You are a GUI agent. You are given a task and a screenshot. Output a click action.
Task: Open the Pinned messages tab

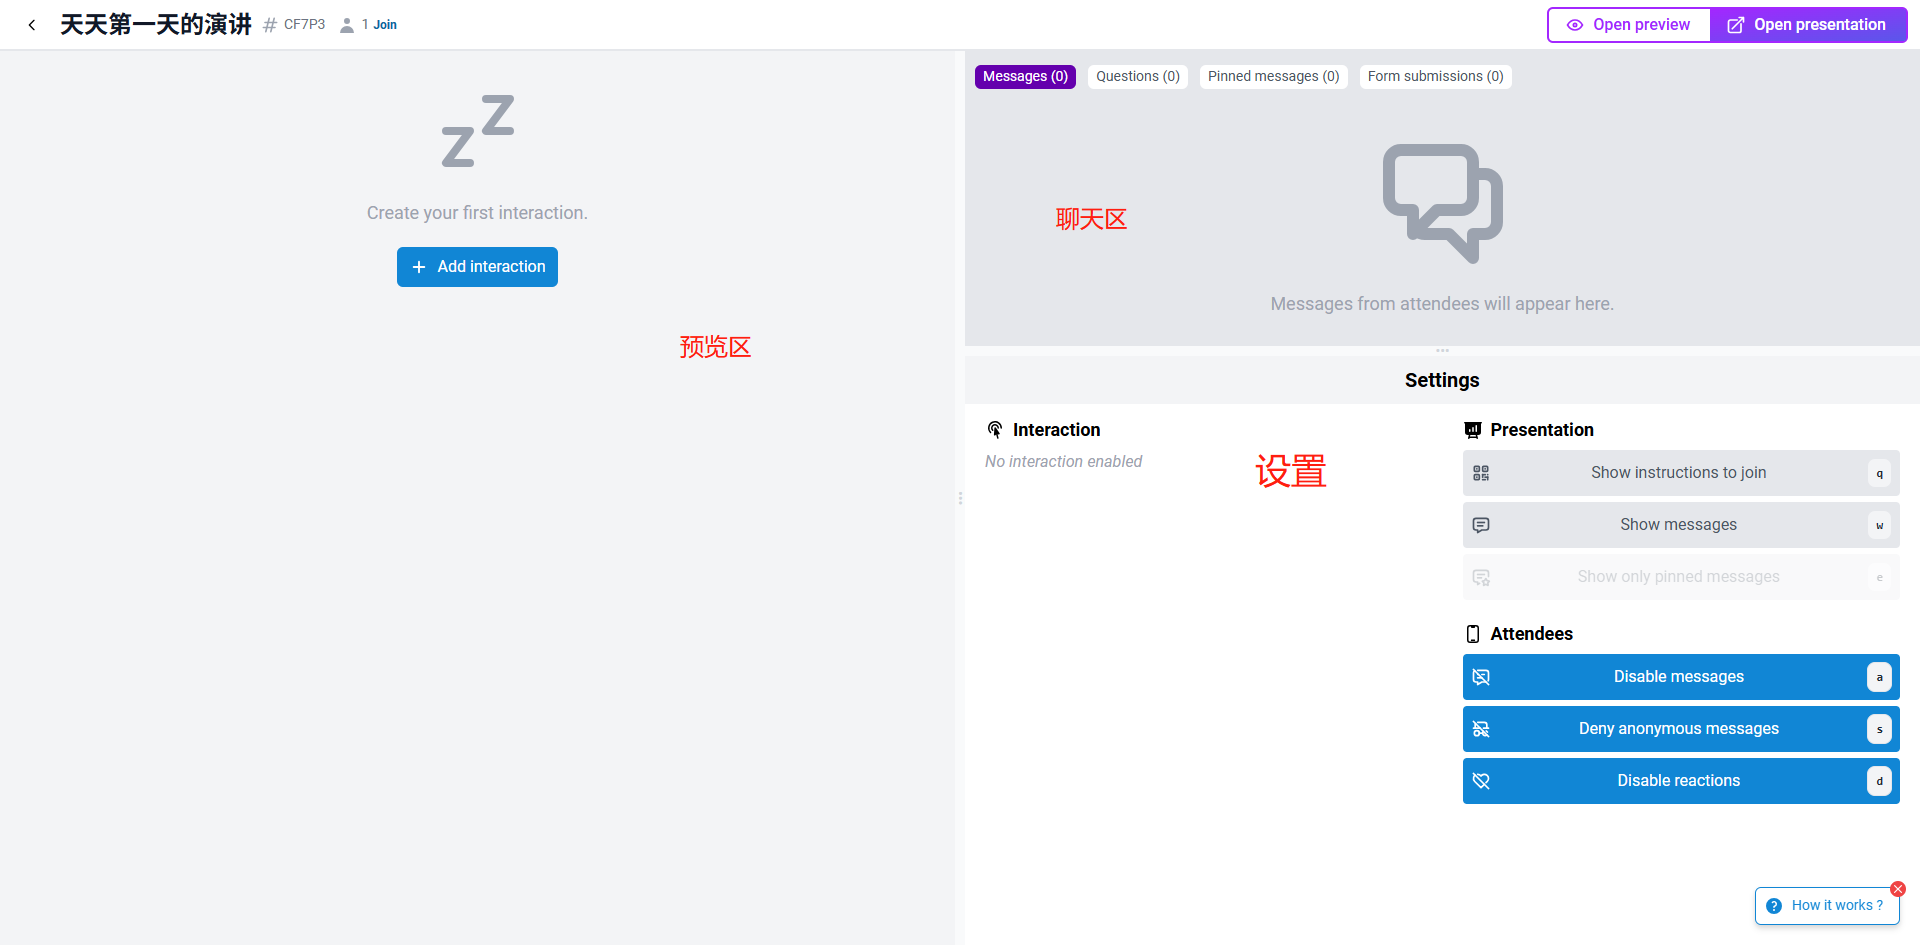point(1273,77)
